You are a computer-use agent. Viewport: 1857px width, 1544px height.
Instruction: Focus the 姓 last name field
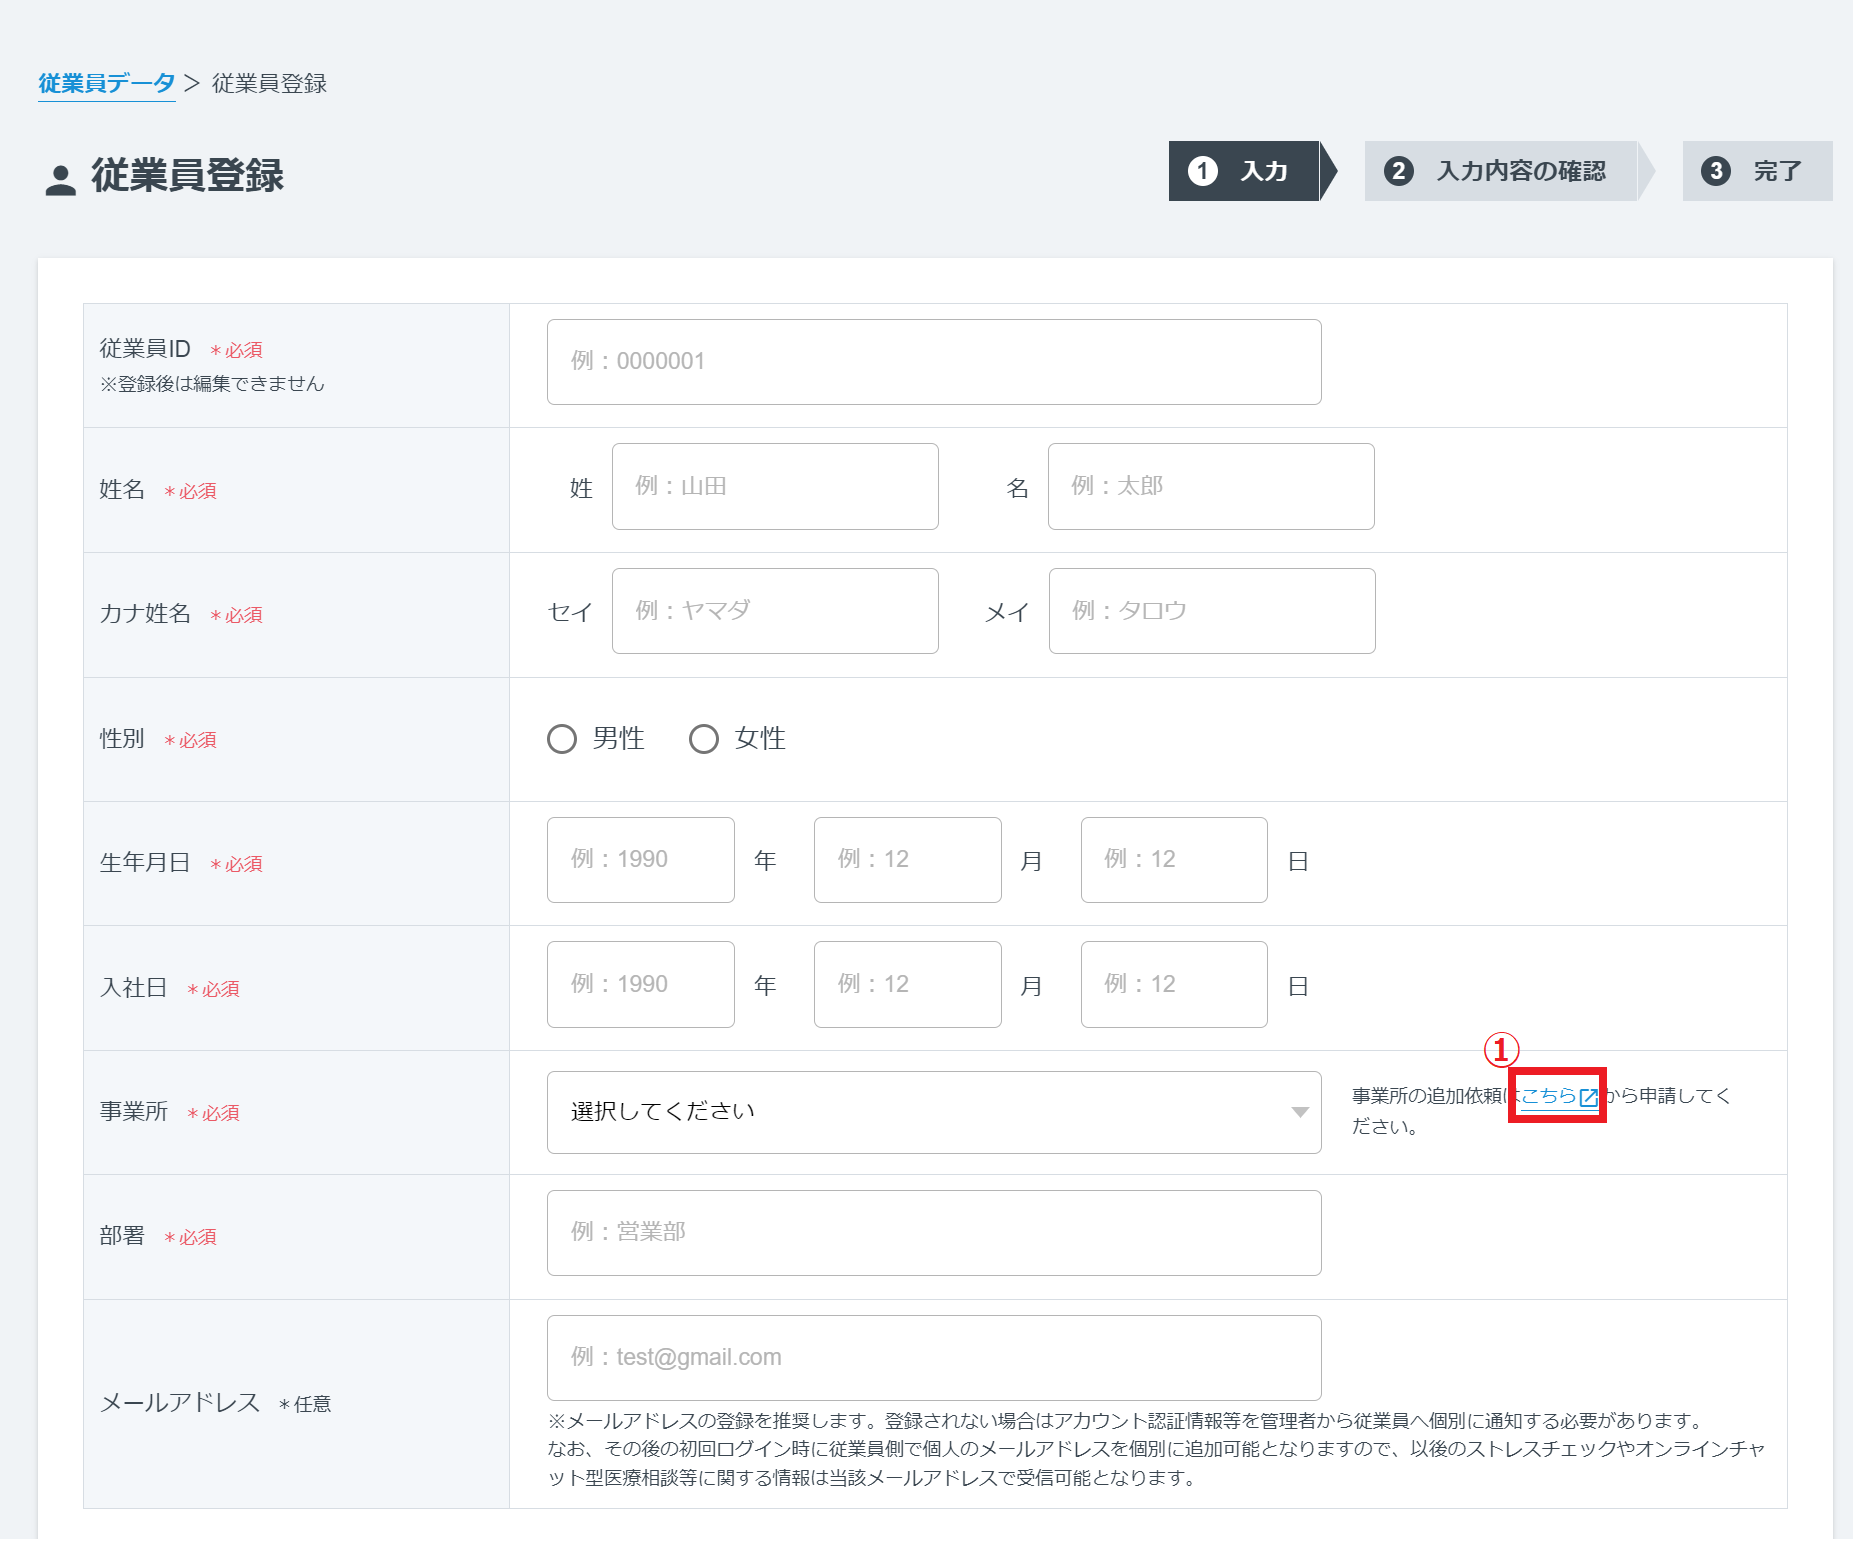tap(774, 487)
